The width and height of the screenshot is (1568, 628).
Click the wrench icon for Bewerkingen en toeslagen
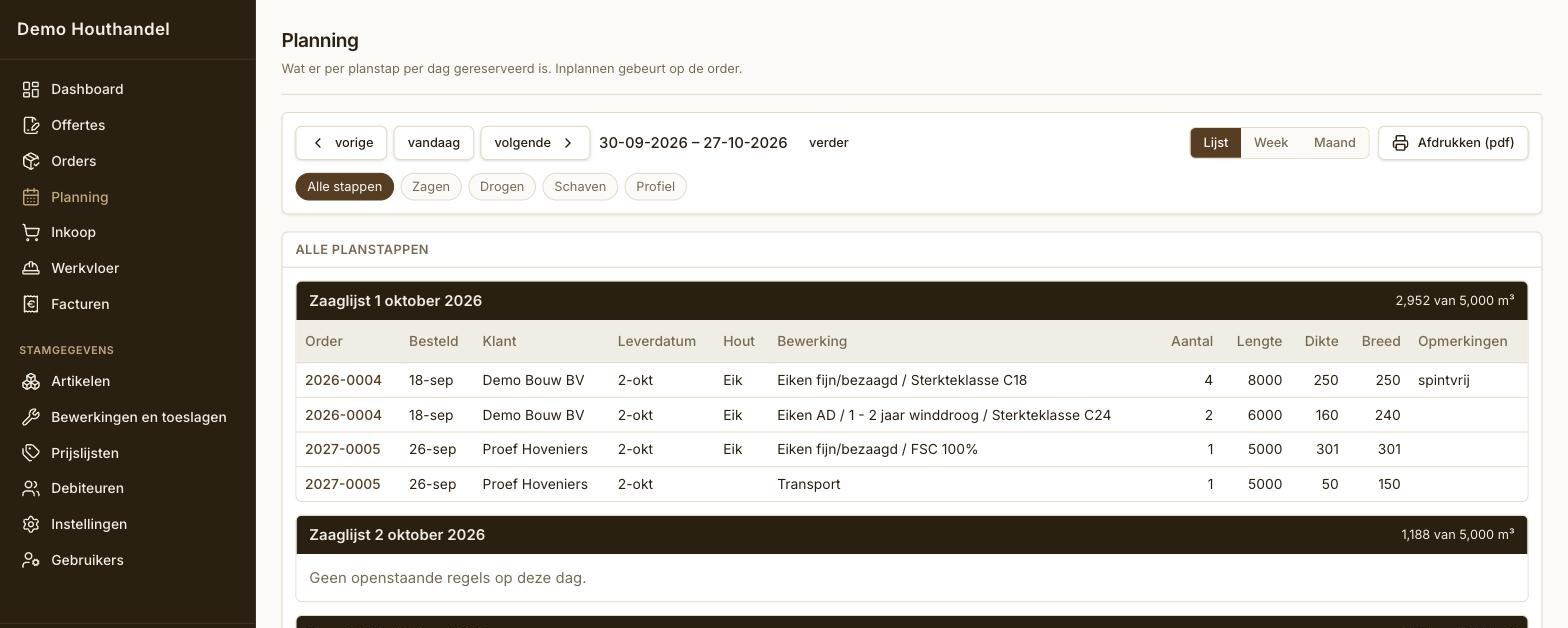31,417
